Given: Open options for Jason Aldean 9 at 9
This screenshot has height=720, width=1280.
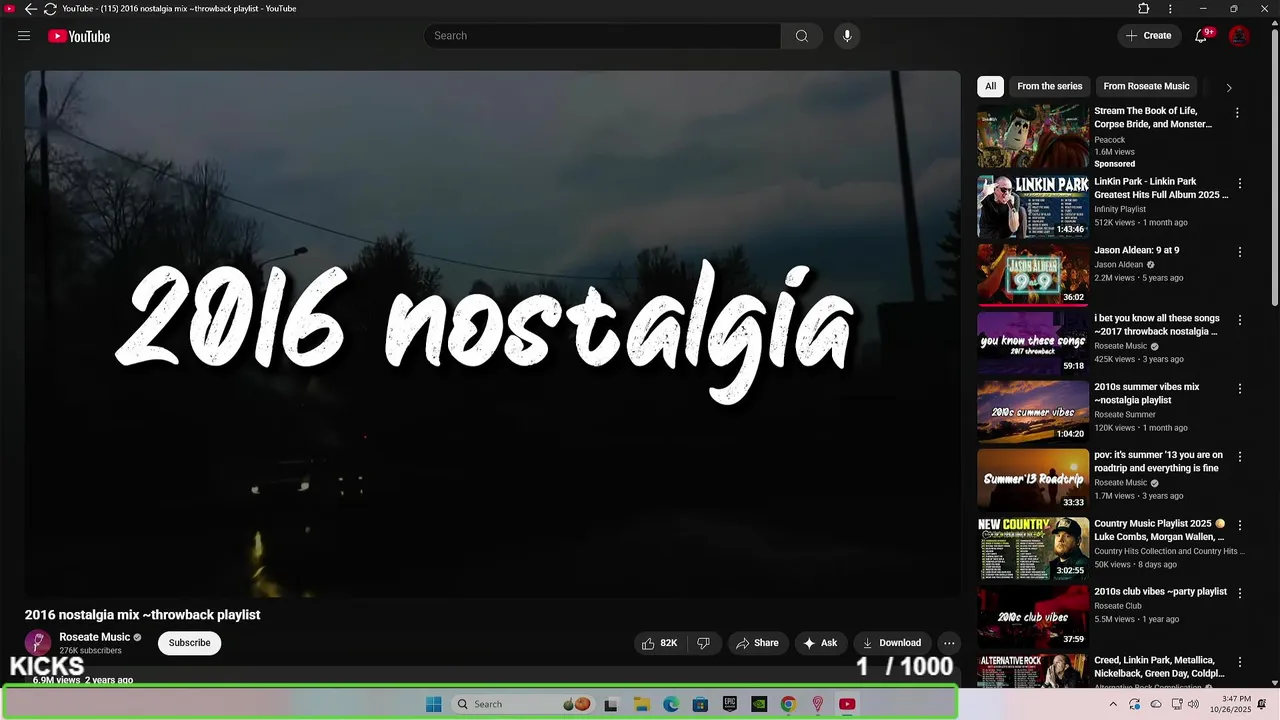Looking at the screenshot, I should (x=1240, y=252).
